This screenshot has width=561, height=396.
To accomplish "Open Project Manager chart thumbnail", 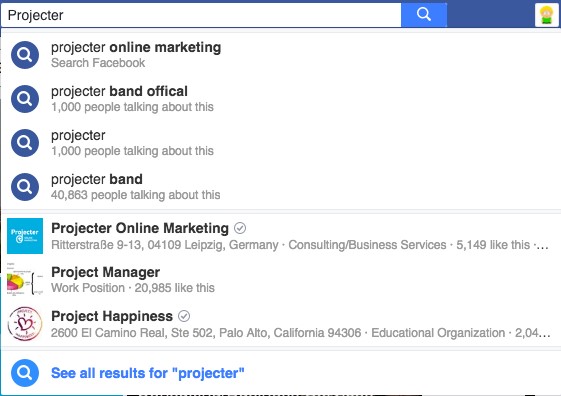I will (x=25, y=279).
